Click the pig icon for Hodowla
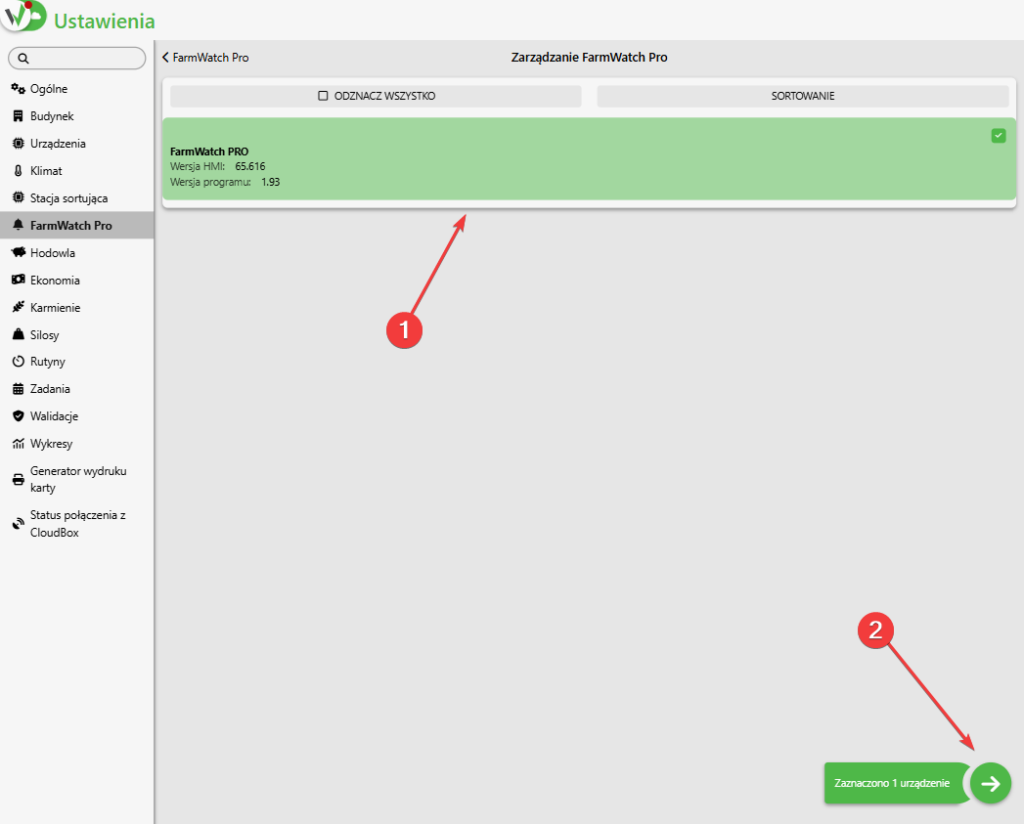 (x=18, y=253)
